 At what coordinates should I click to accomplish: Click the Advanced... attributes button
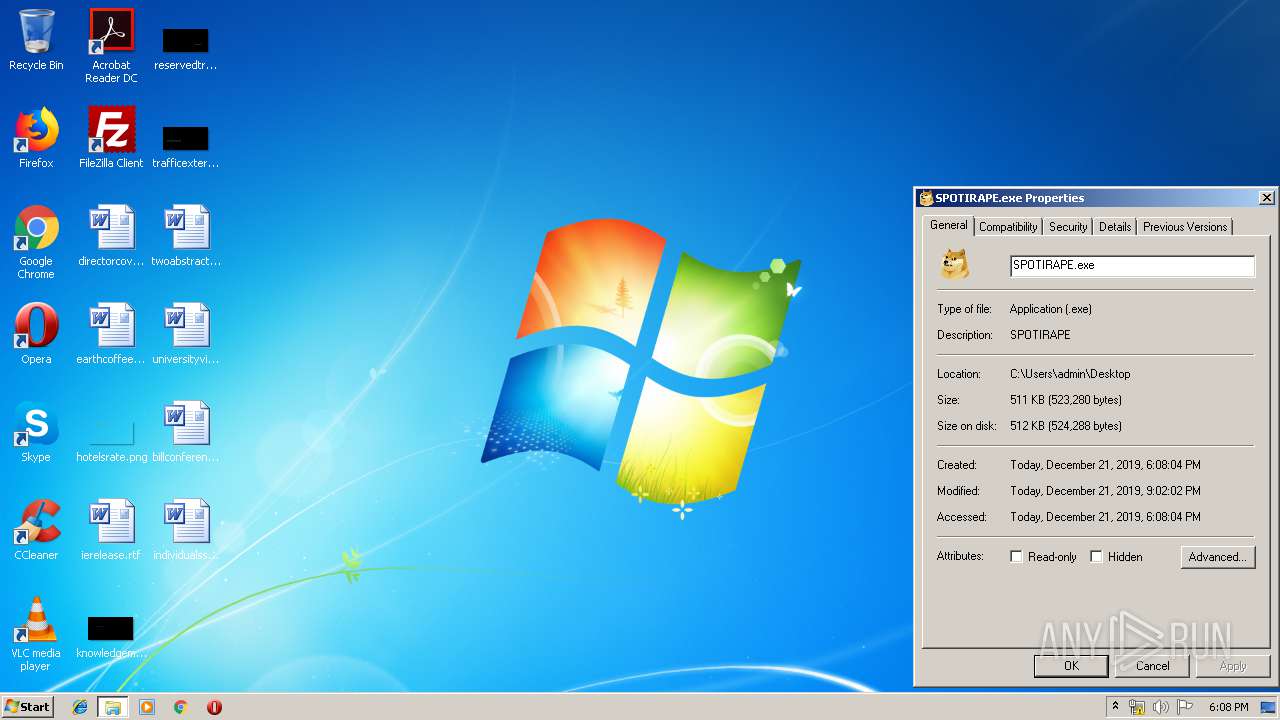pos(1217,557)
